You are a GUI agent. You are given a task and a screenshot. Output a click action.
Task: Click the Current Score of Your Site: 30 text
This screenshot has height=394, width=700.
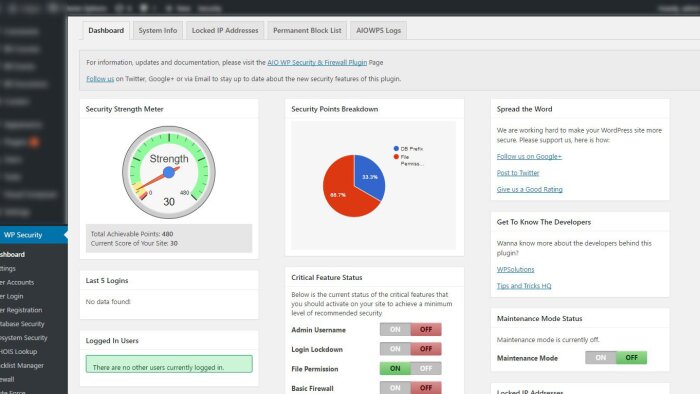click(134, 244)
